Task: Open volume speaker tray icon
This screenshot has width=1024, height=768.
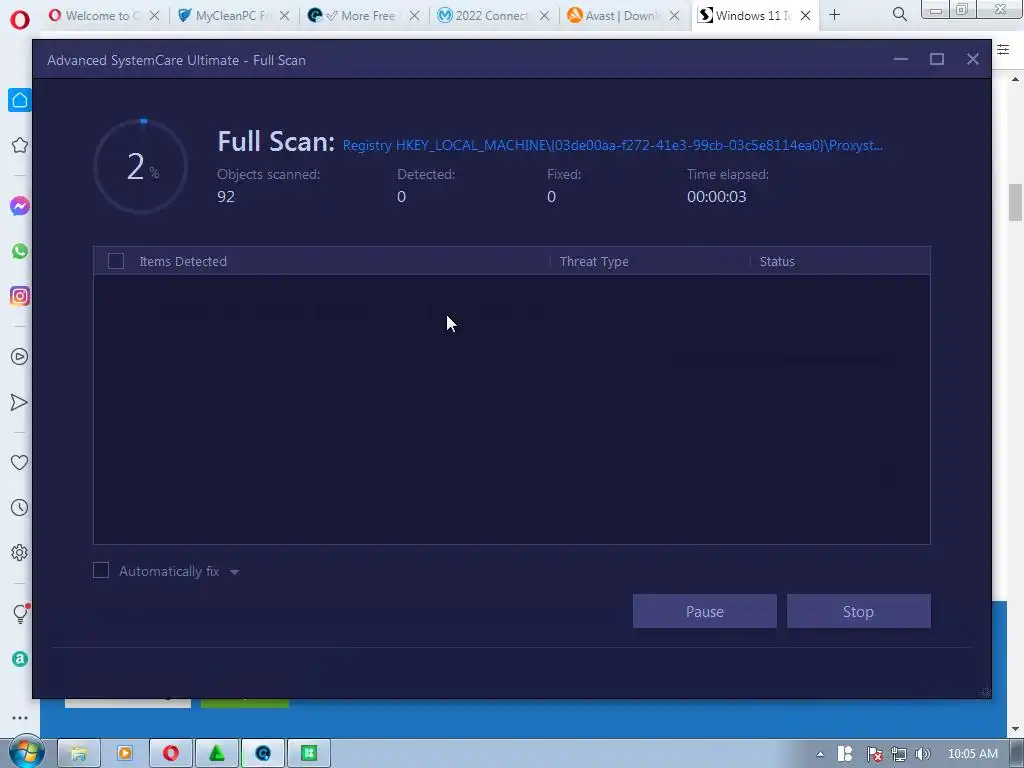Action: tap(923, 754)
